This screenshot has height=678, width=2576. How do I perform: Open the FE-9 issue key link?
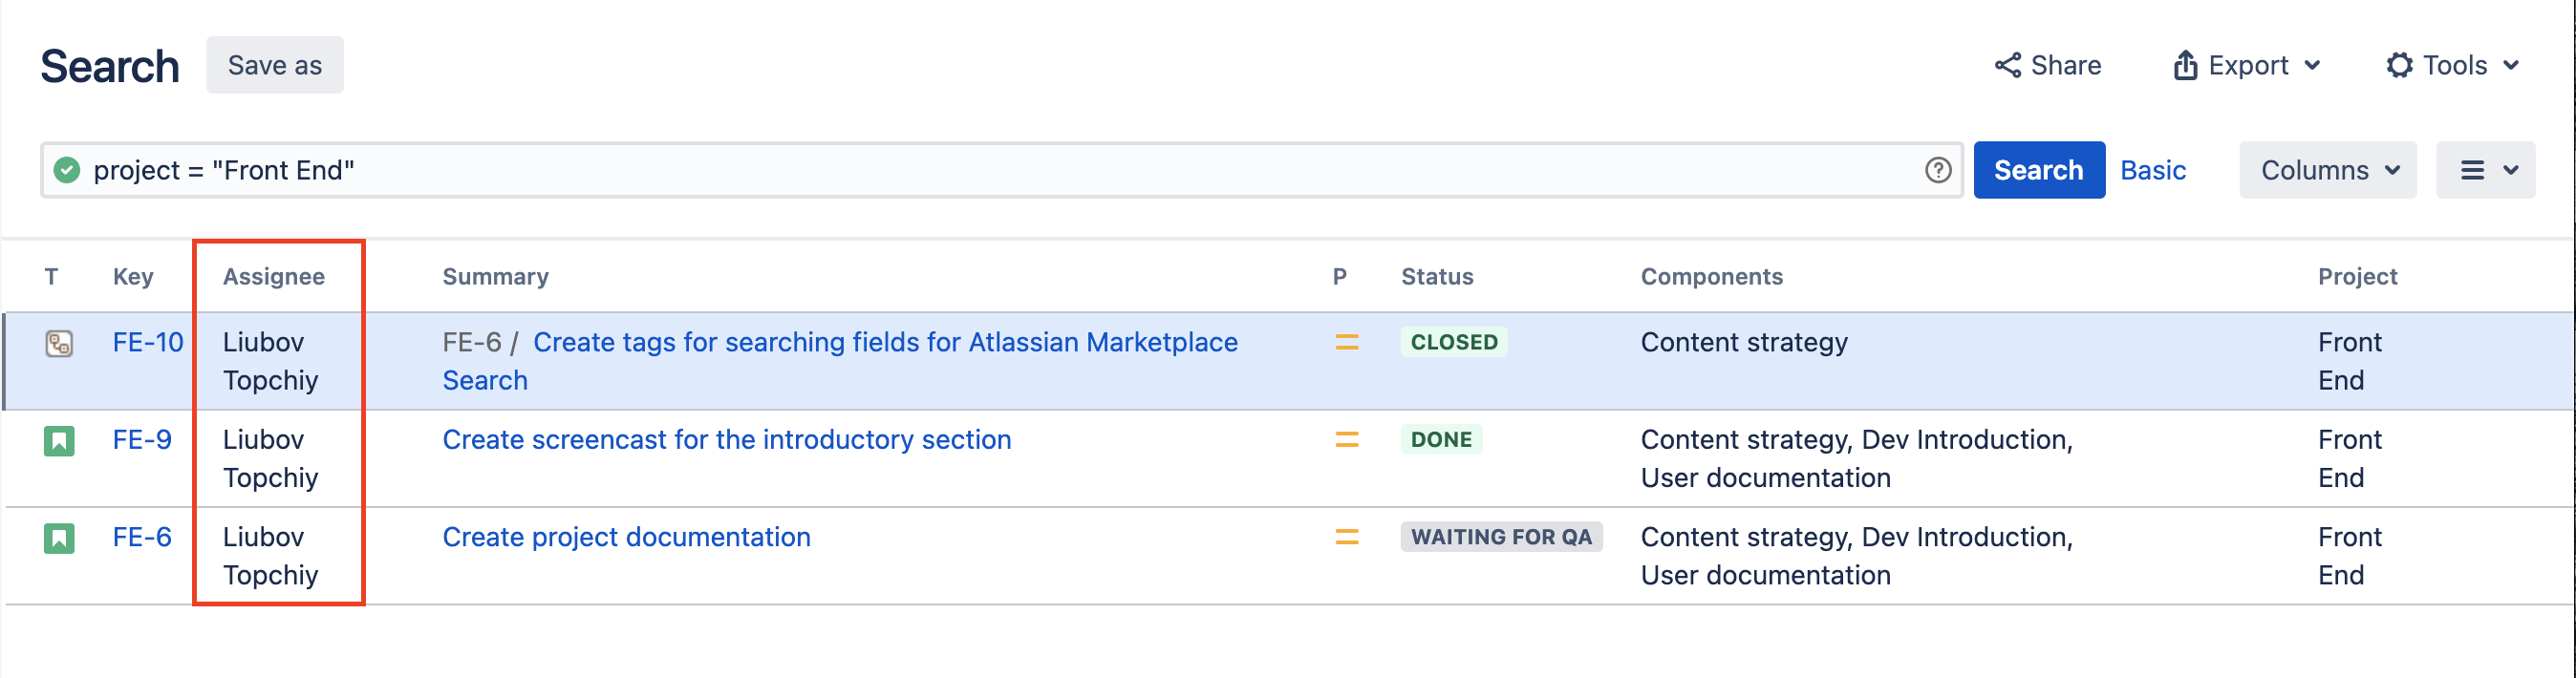tap(142, 440)
